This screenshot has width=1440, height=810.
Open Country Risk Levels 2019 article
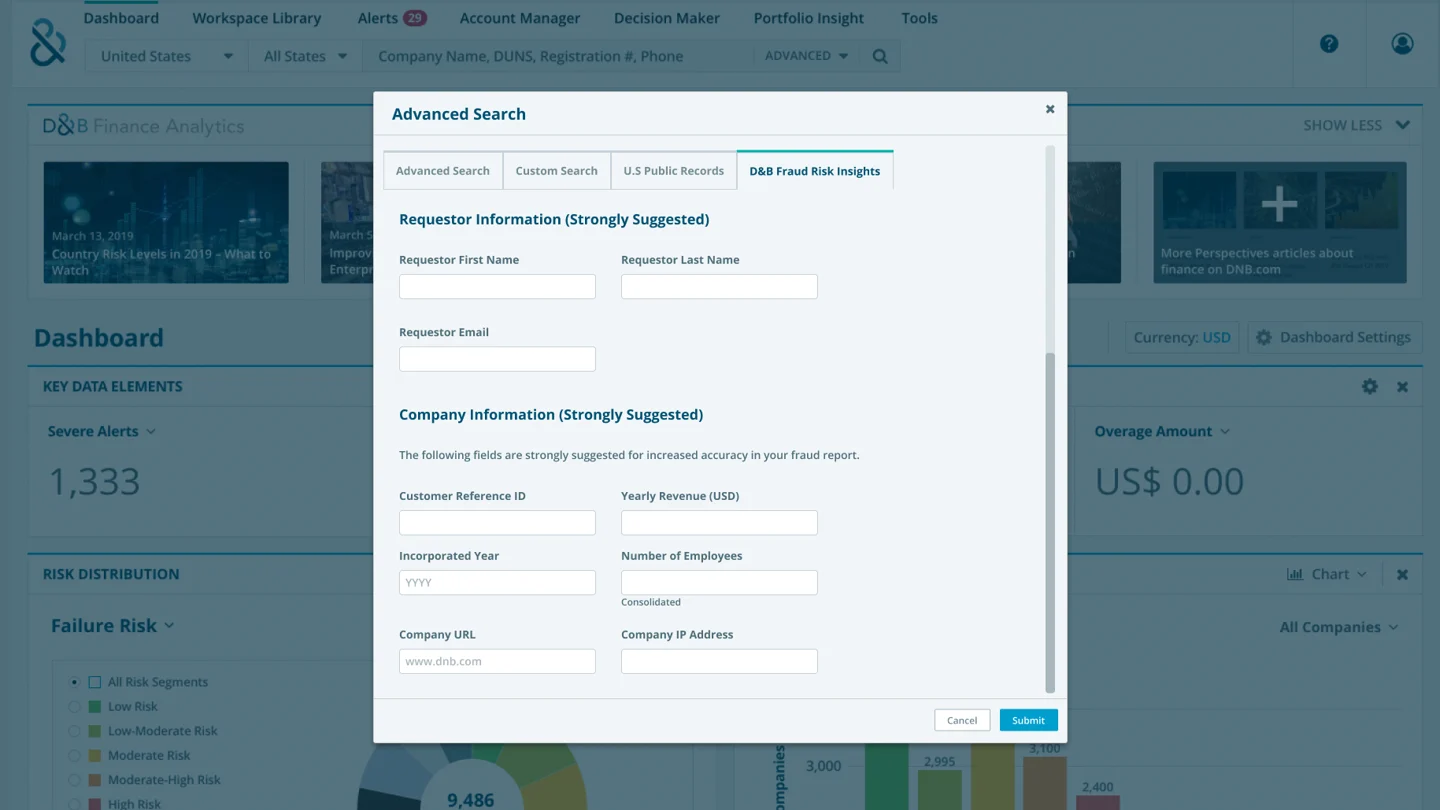coord(166,222)
